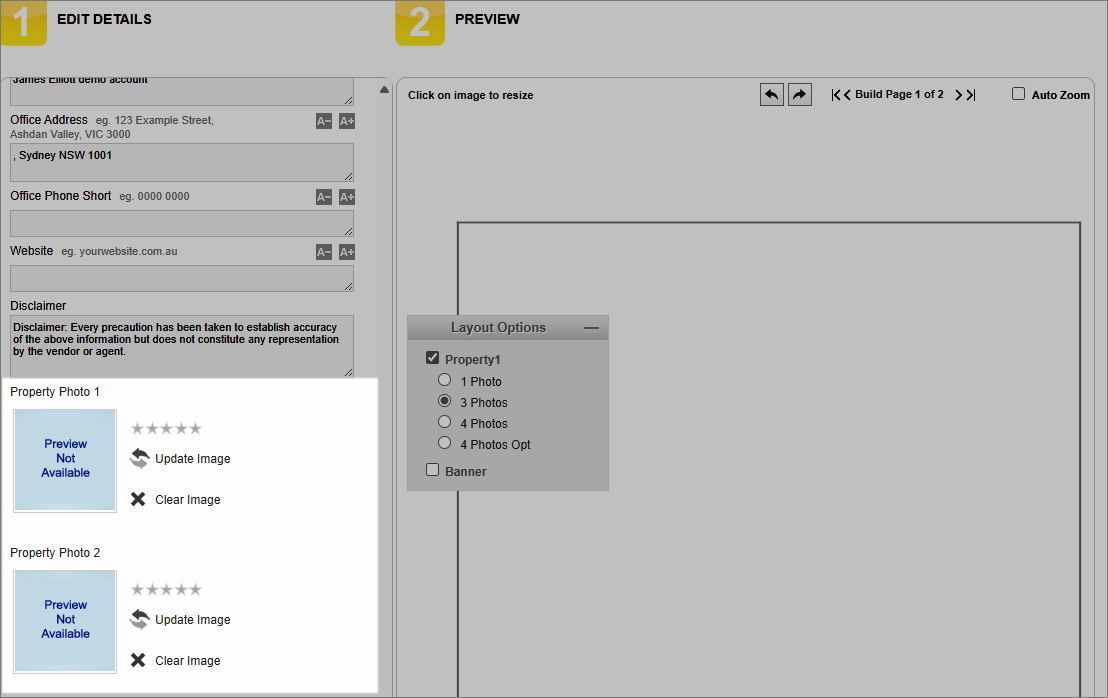
Task: Click the undo arrow in preview toolbar
Action: click(x=772, y=95)
